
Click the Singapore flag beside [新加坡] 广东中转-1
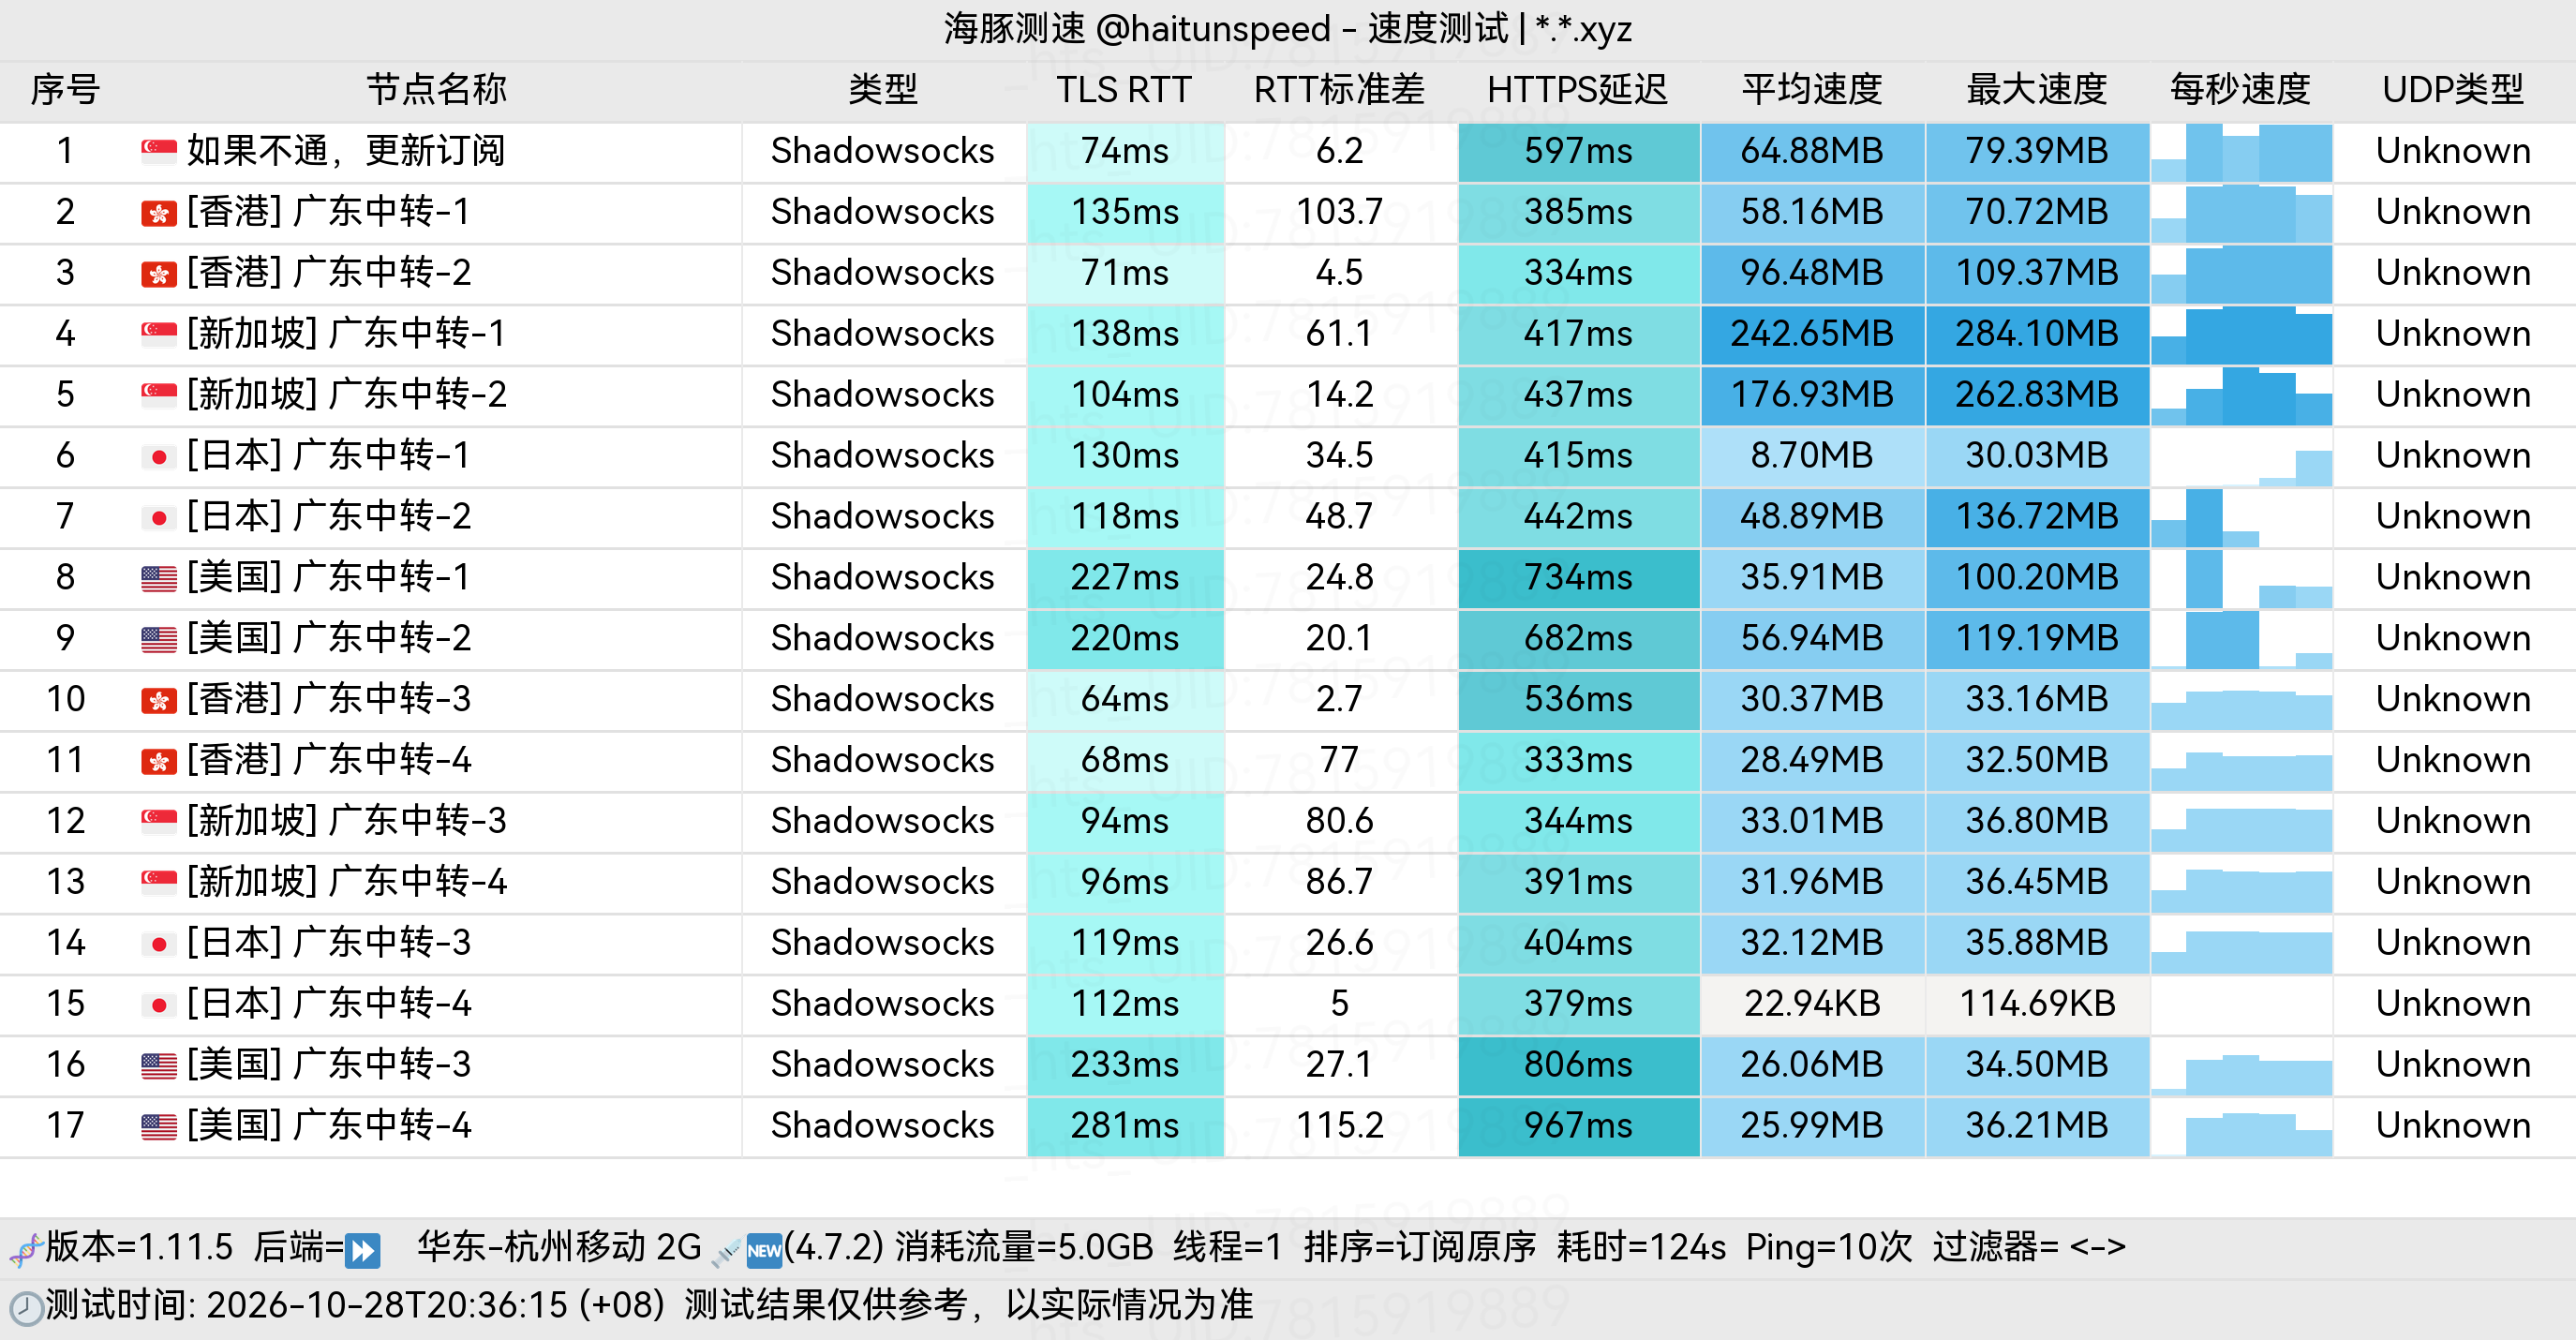(x=159, y=334)
